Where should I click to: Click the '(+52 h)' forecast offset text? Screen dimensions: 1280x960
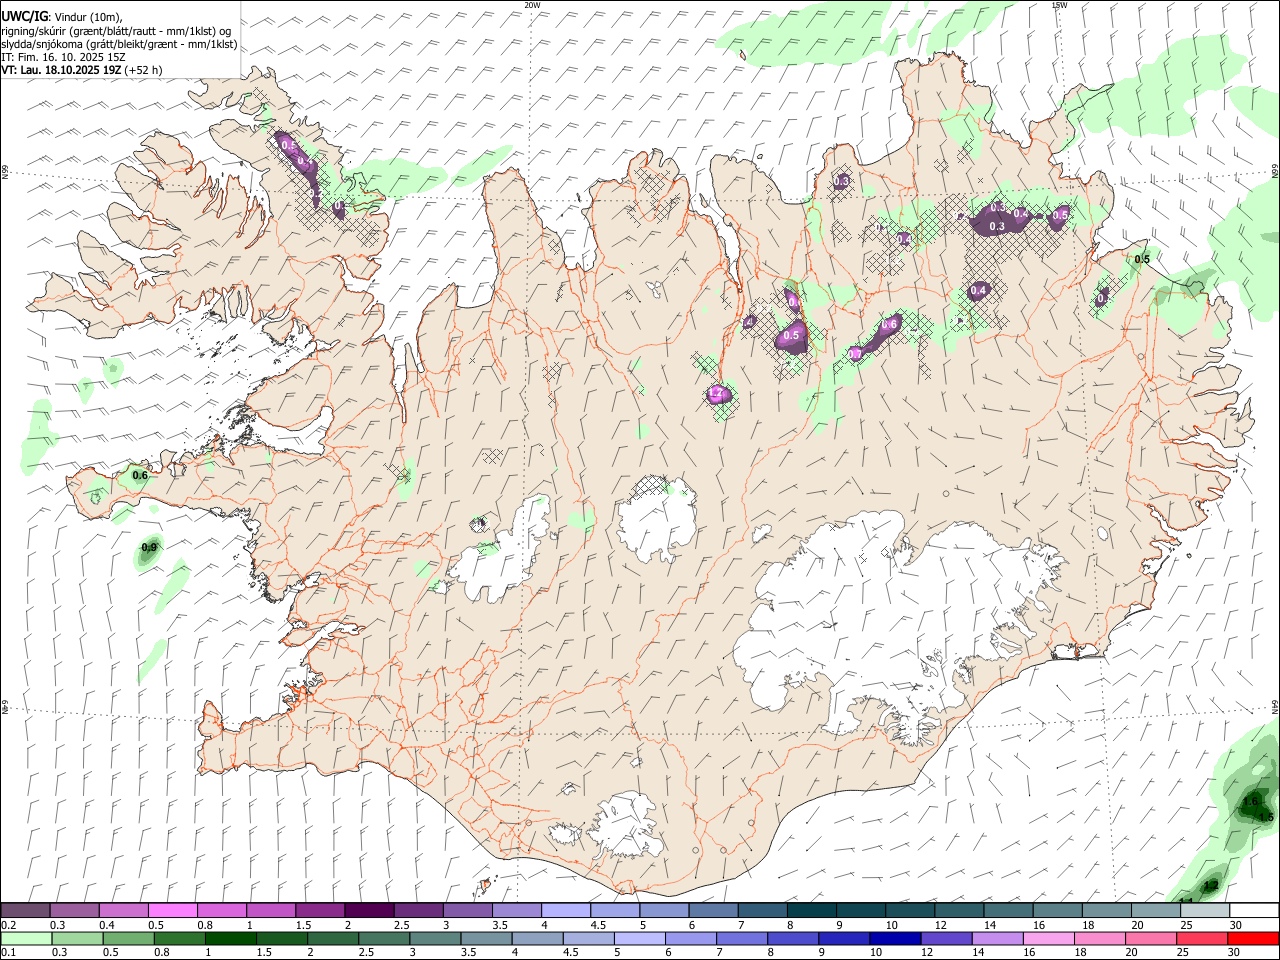pyautogui.click(x=144, y=70)
